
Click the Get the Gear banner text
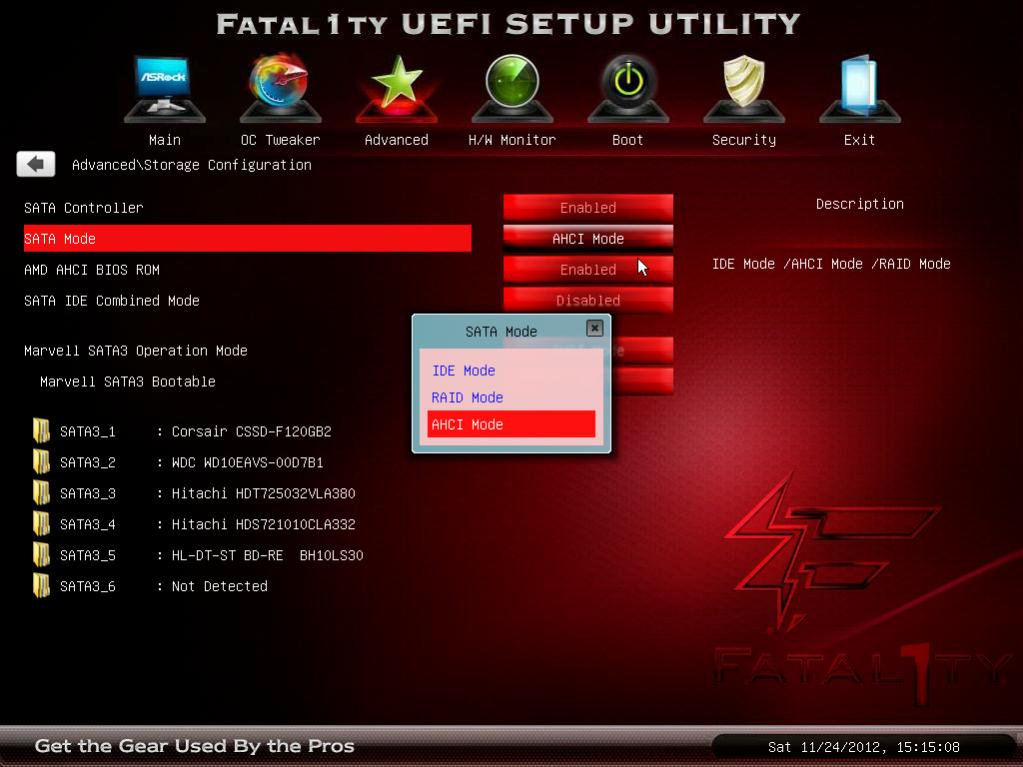tap(194, 745)
